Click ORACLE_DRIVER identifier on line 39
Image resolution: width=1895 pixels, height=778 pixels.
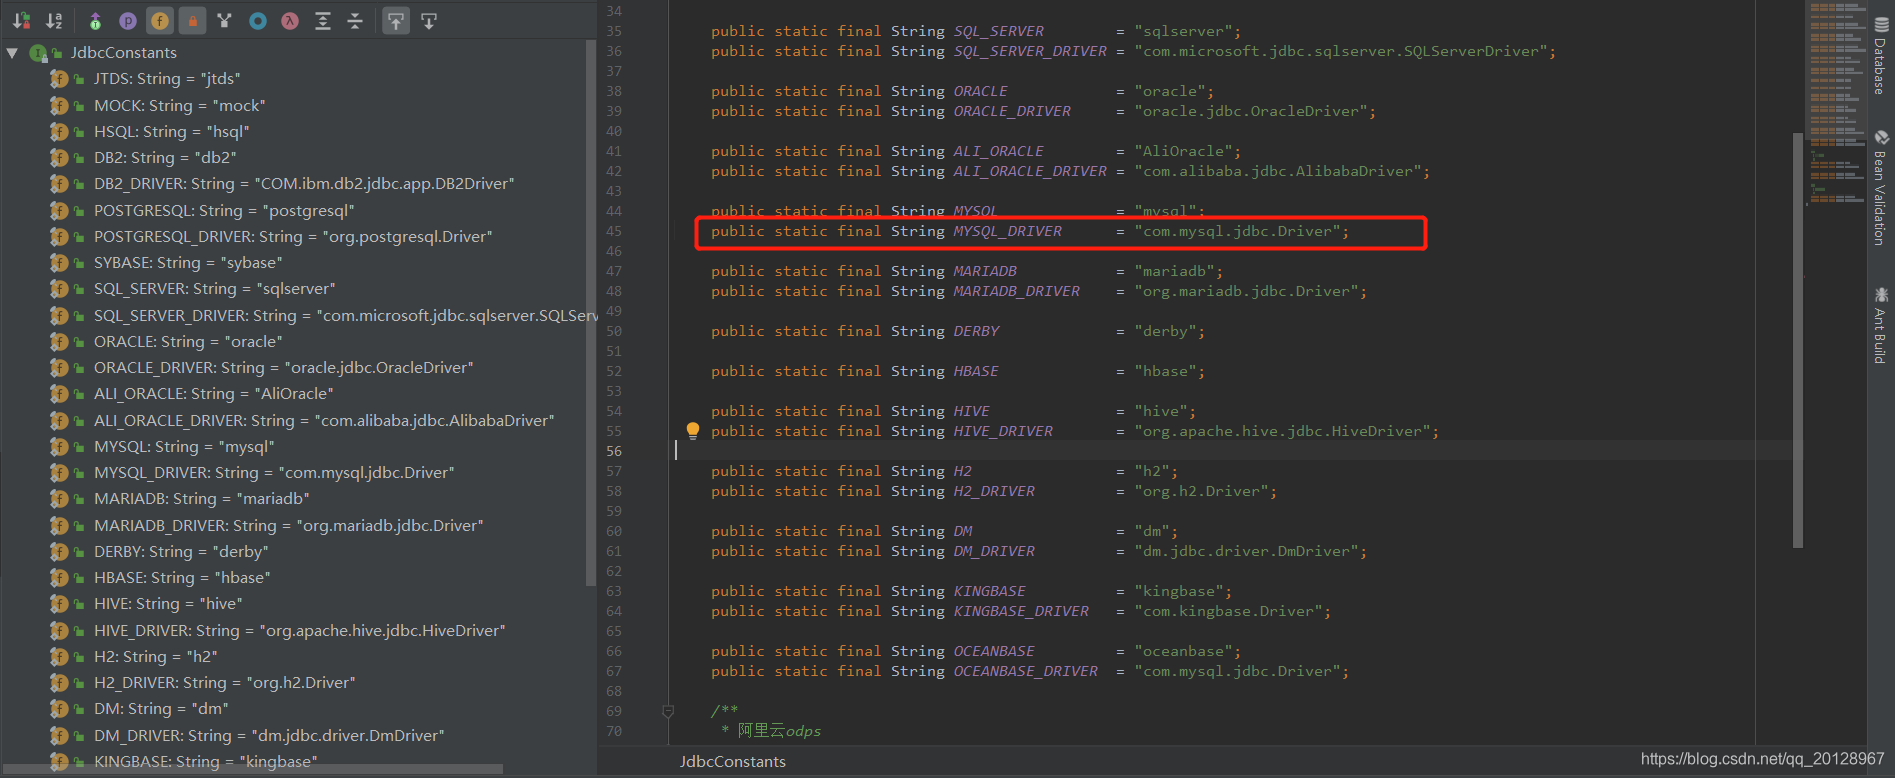pos(1012,111)
